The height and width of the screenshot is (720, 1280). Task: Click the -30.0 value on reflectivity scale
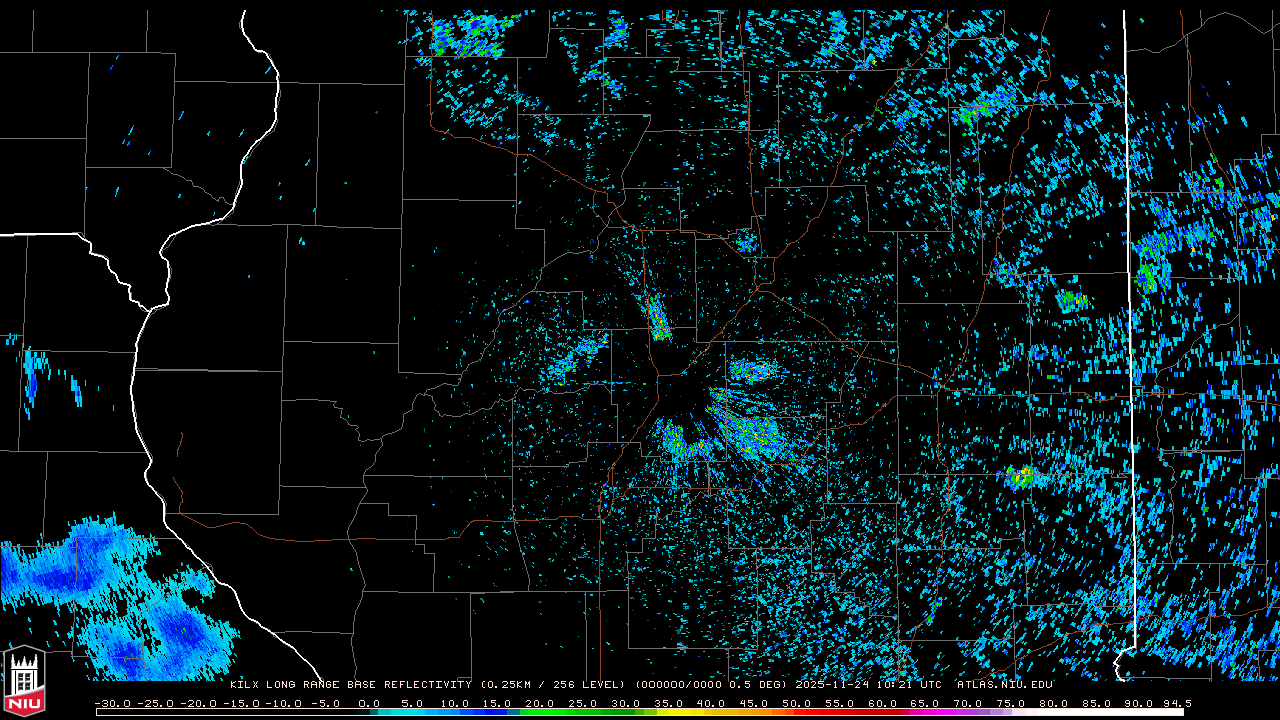(112, 704)
